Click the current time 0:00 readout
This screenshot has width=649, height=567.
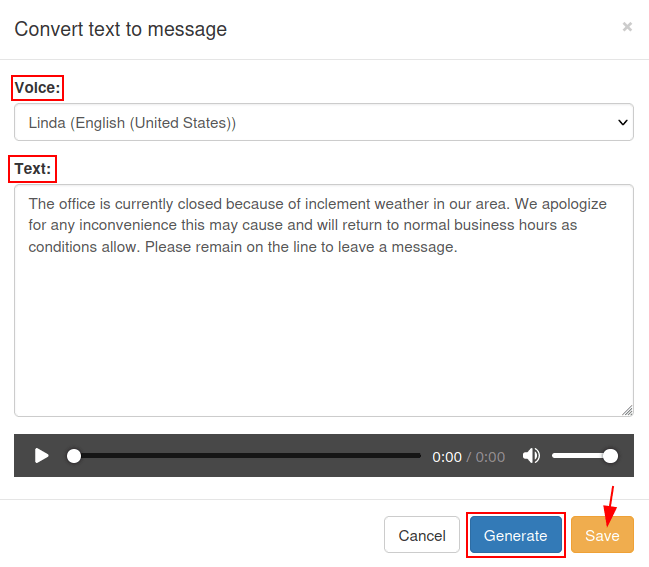[x=447, y=457]
